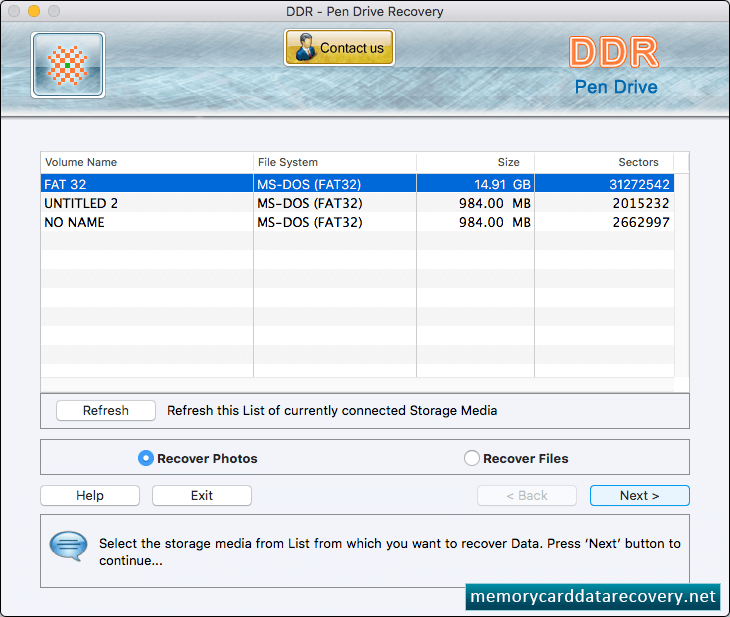Click the blue speech bubble hint icon
This screenshot has width=730, height=617.
pyautogui.click(x=68, y=546)
